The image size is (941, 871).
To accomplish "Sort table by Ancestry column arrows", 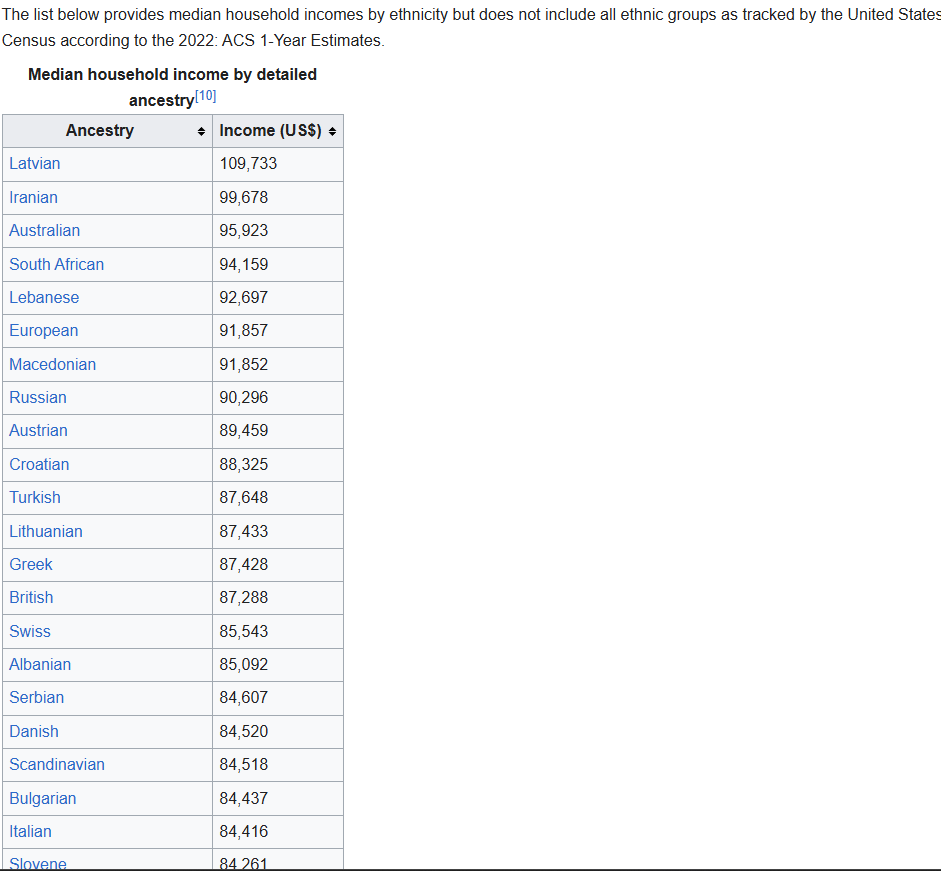I will click(201, 131).
